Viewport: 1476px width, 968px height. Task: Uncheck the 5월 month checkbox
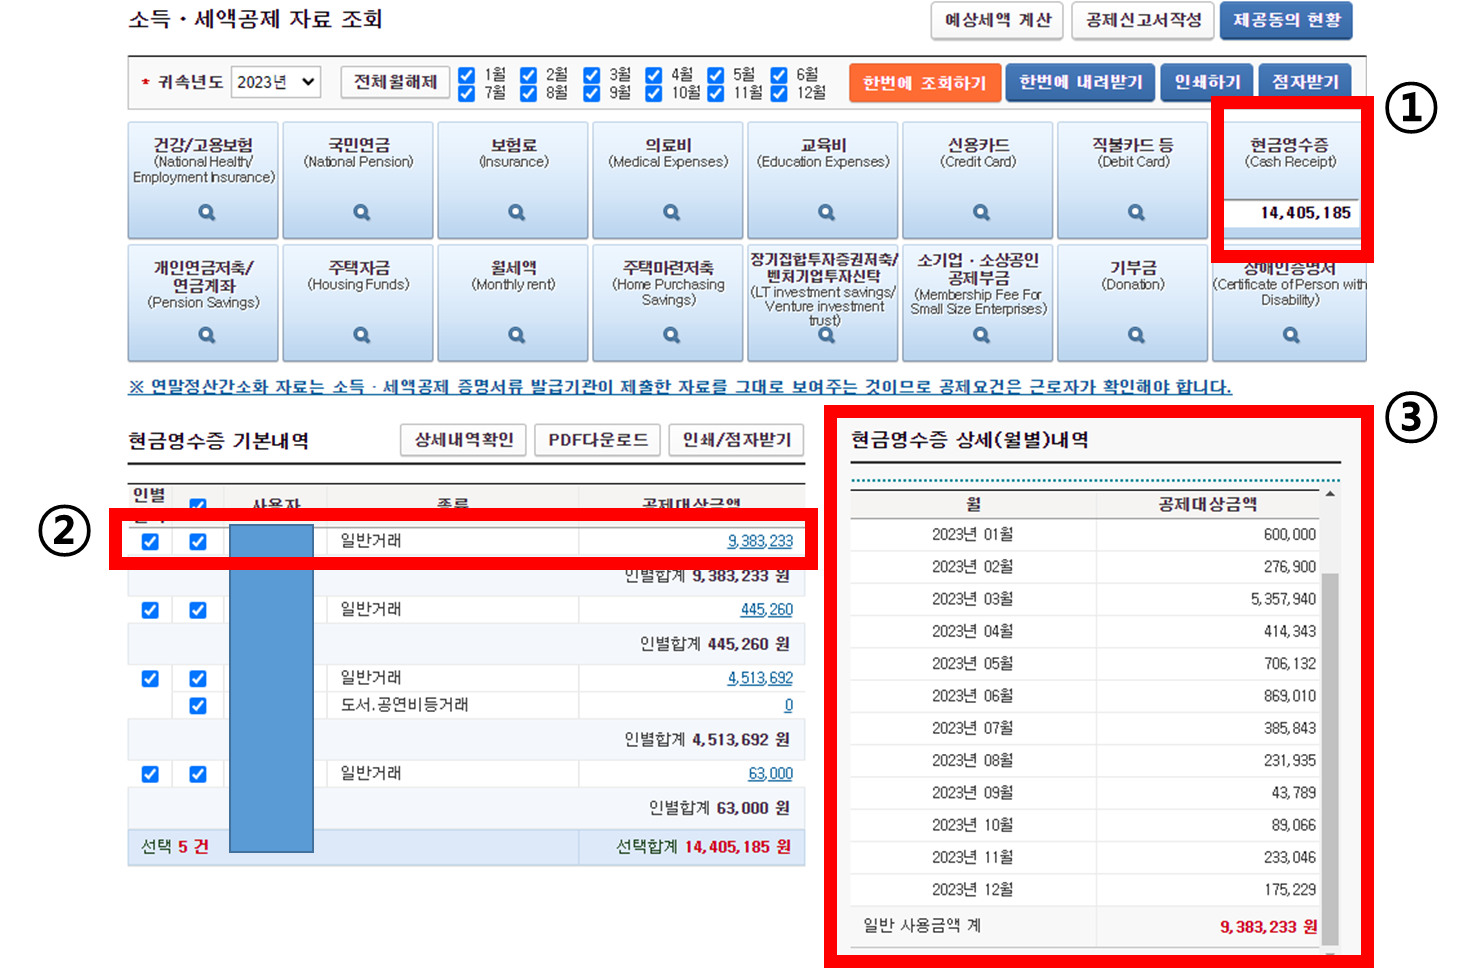pos(715,73)
